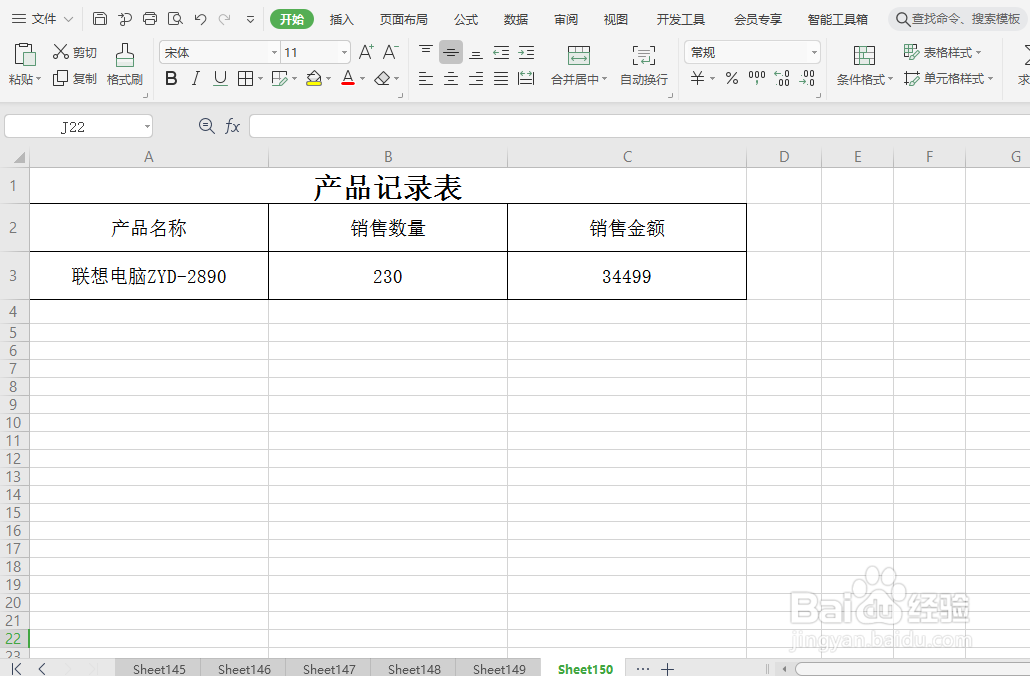
Task: Activate the Format Painter (格式刷)
Action: 125,64
